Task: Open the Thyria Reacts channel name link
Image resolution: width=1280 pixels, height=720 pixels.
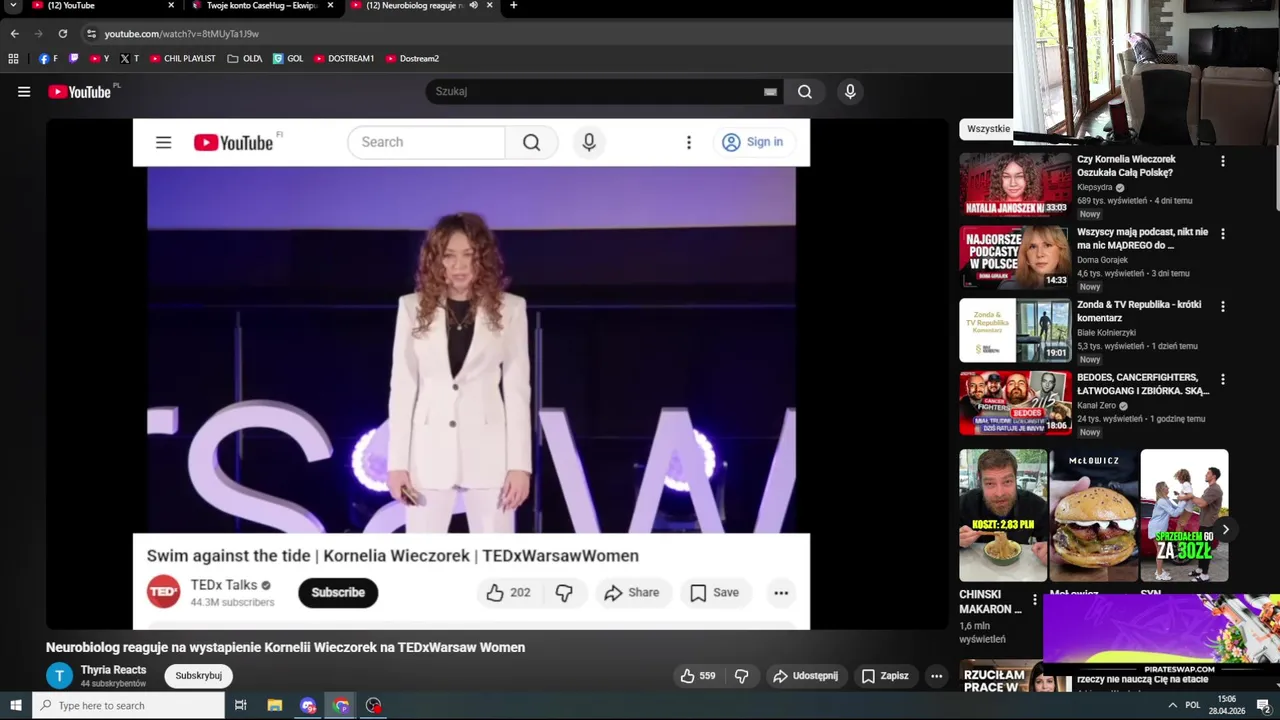Action: pos(113,670)
